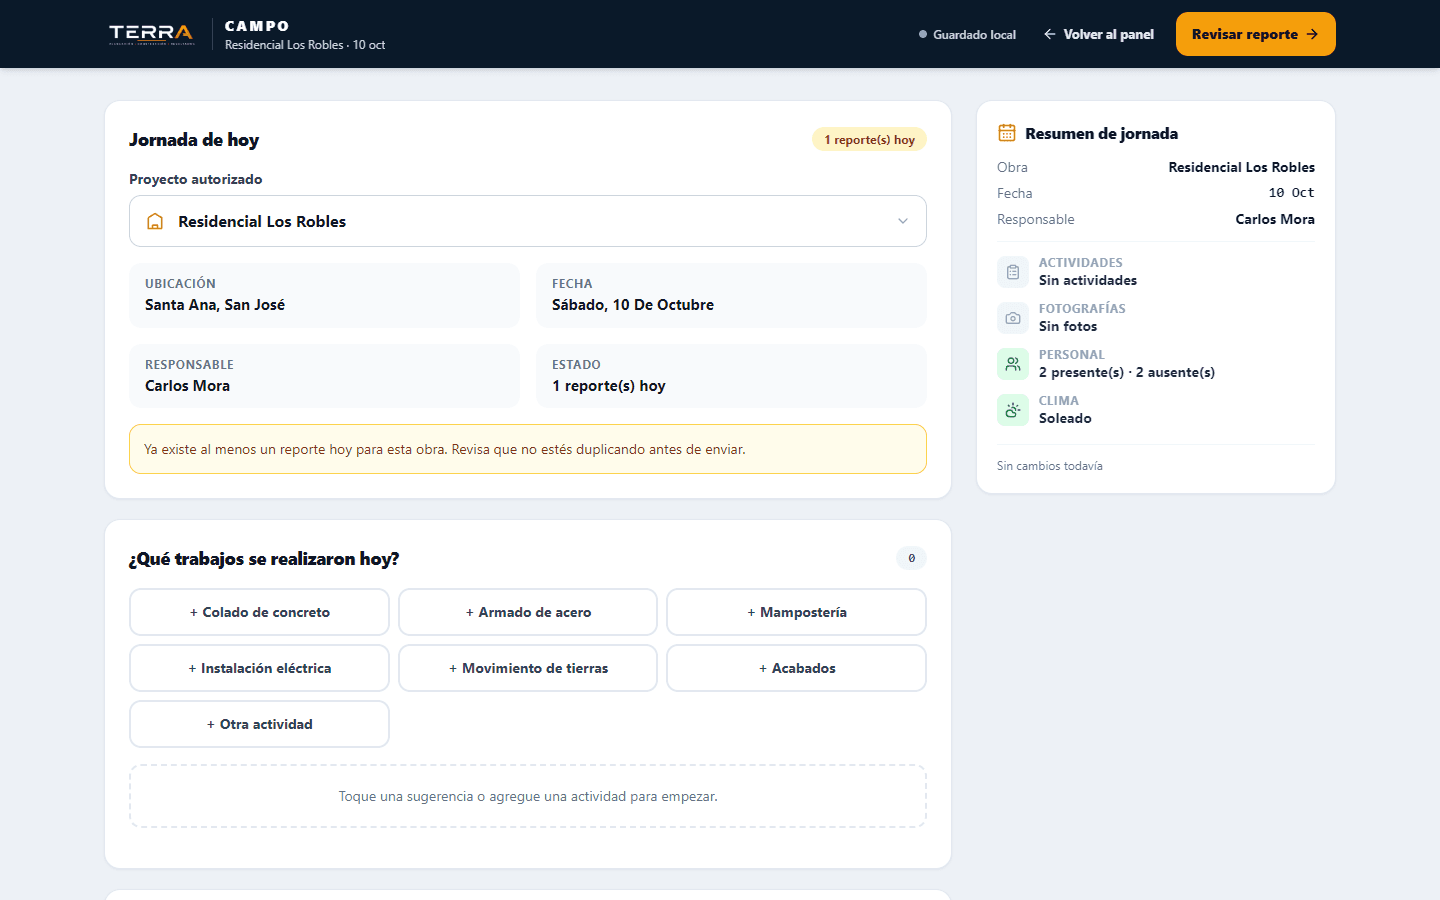
Task: Click the Guardado local status dot
Action: (923, 34)
